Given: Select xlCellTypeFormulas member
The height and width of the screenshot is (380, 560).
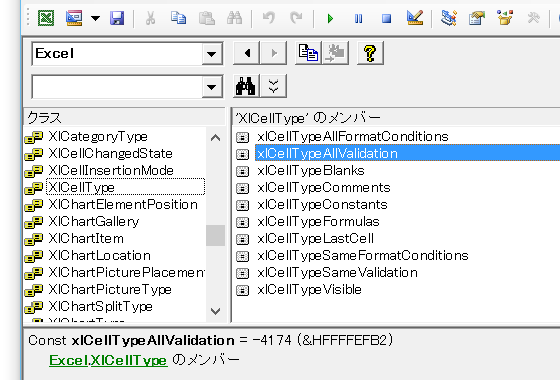Looking at the screenshot, I should click(x=318, y=222).
